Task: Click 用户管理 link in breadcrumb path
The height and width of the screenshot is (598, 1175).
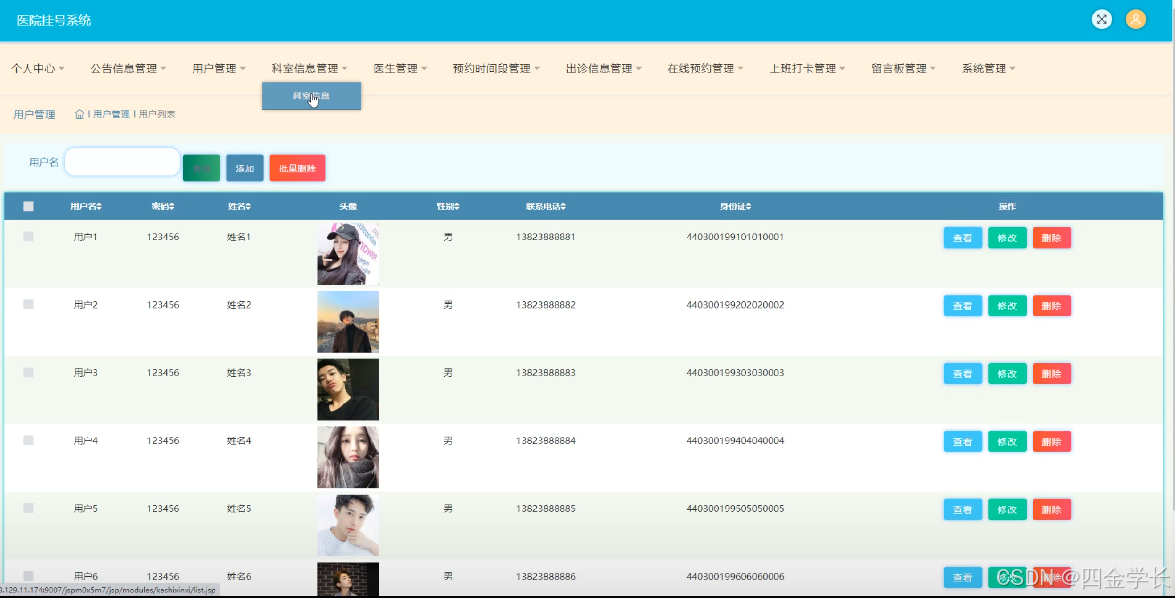Action: (111, 114)
